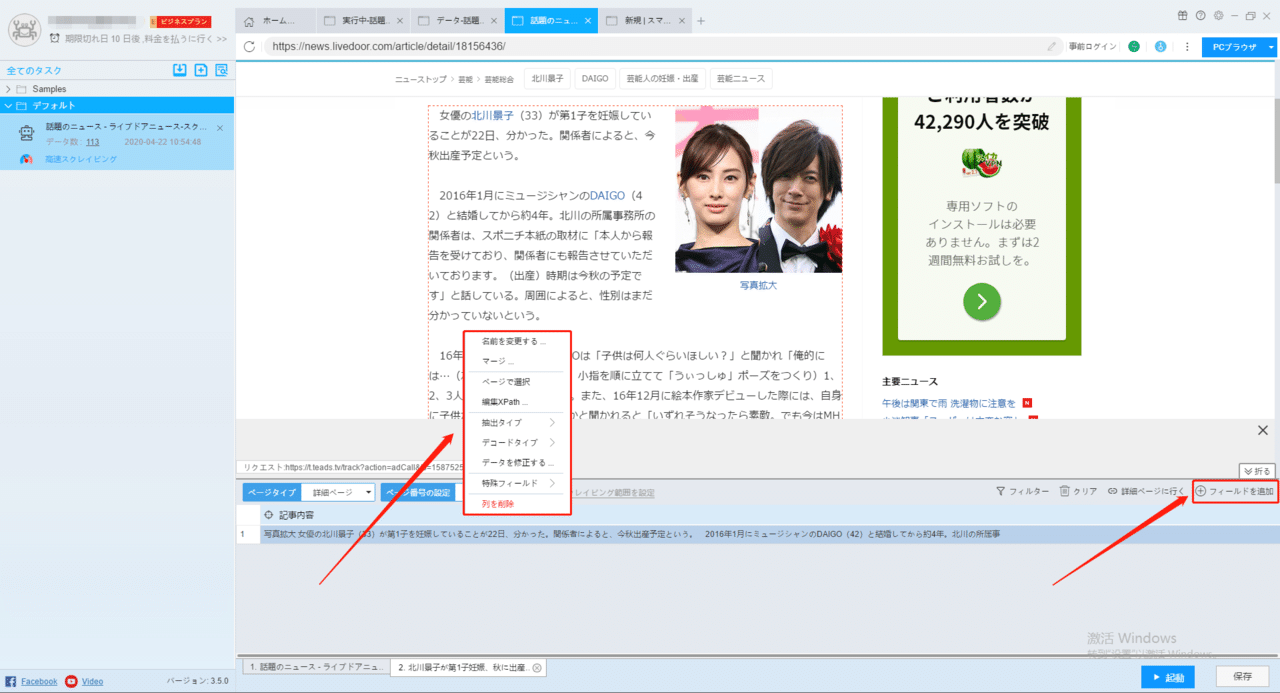The image size is (1280, 693).
Task: Click the 保存 save button
Action: click(x=1242, y=677)
